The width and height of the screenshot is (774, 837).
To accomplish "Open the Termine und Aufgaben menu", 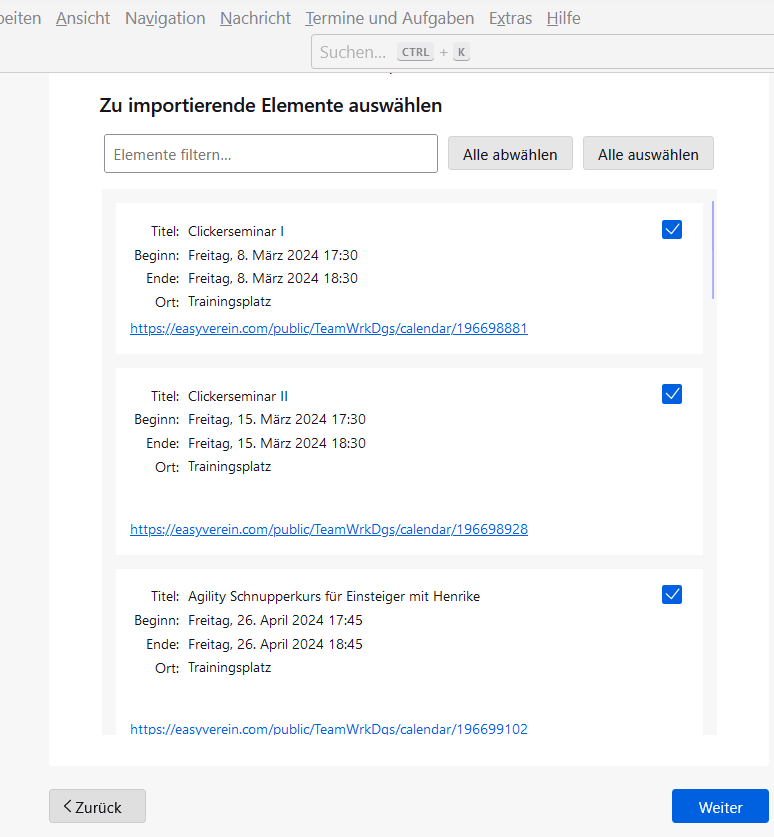I will (x=390, y=18).
